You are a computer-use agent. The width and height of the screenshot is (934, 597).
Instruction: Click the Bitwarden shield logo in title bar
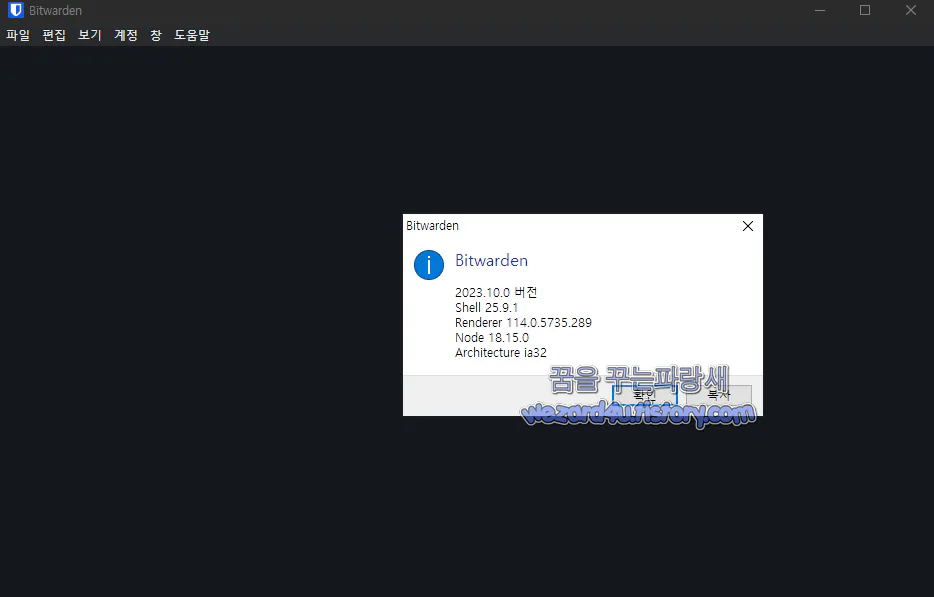click(15, 10)
